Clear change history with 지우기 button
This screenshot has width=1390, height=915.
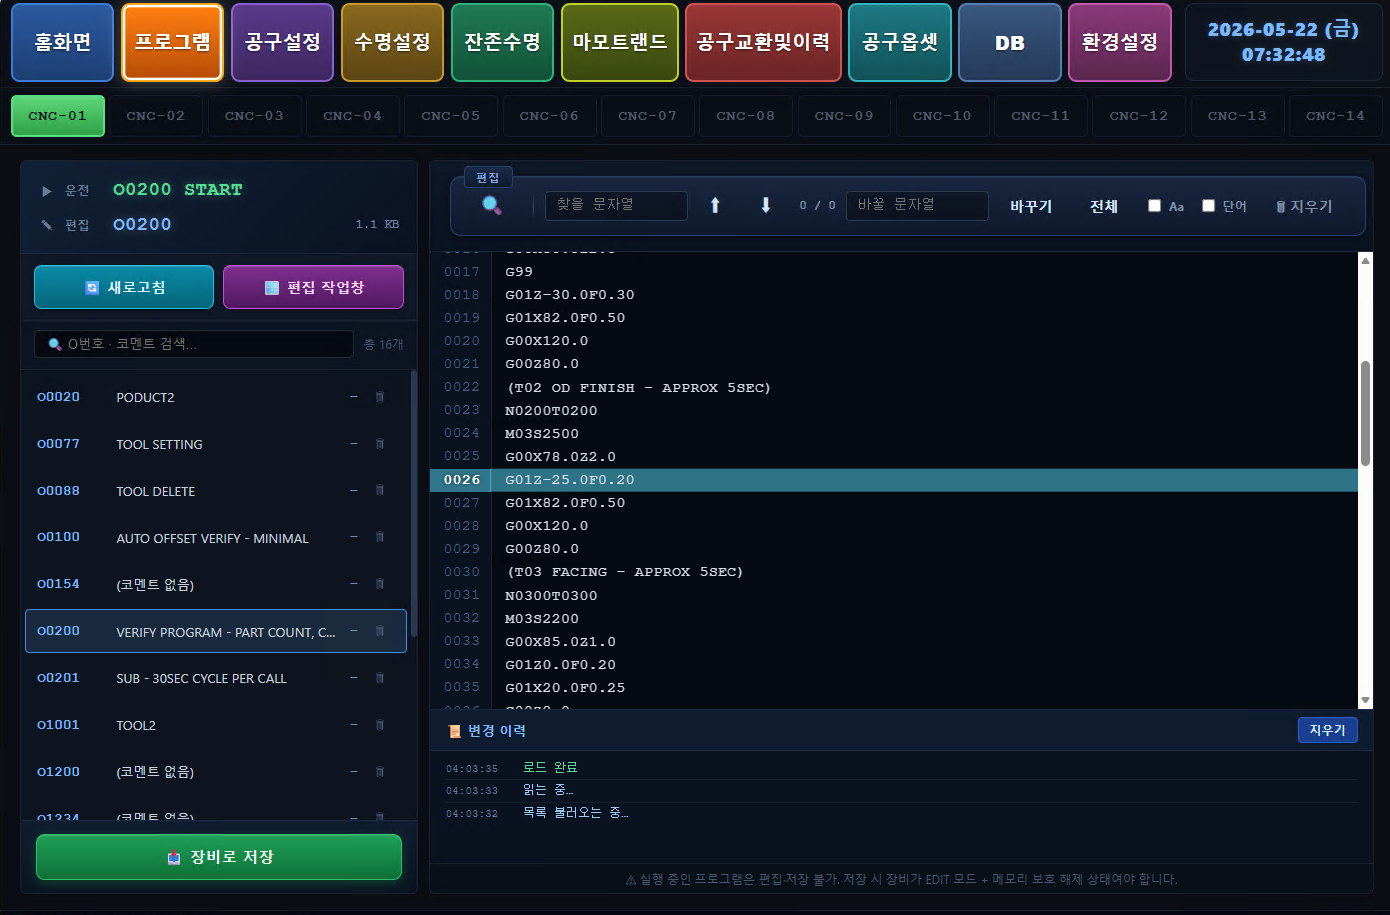pos(1327,730)
